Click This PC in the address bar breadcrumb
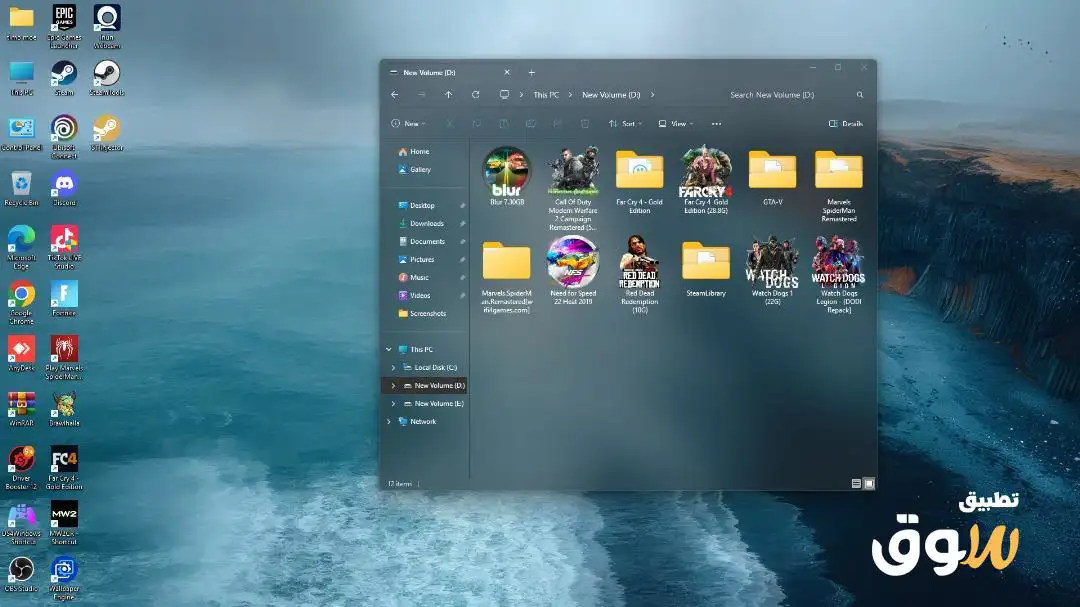Viewport: 1080px width, 607px height. point(546,95)
